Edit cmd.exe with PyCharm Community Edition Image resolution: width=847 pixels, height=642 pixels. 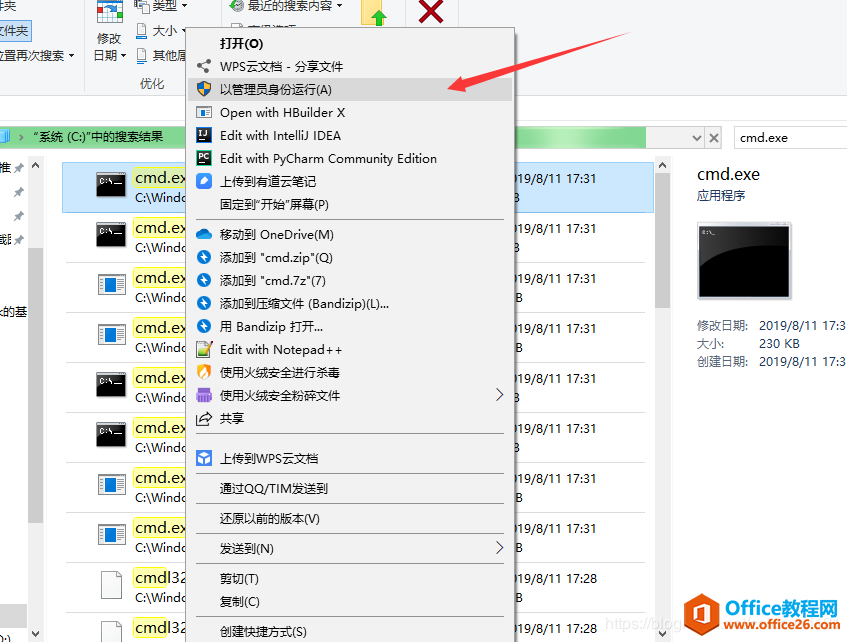pos(320,158)
